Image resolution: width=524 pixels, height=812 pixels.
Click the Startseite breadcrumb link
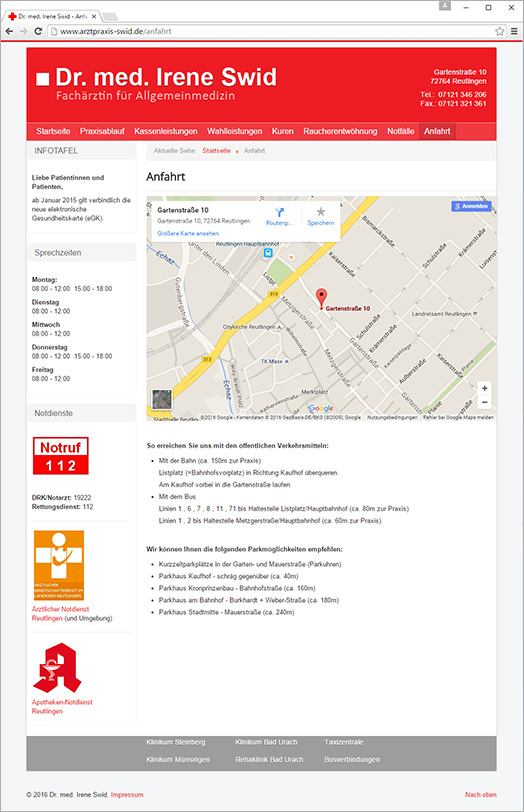216,151
